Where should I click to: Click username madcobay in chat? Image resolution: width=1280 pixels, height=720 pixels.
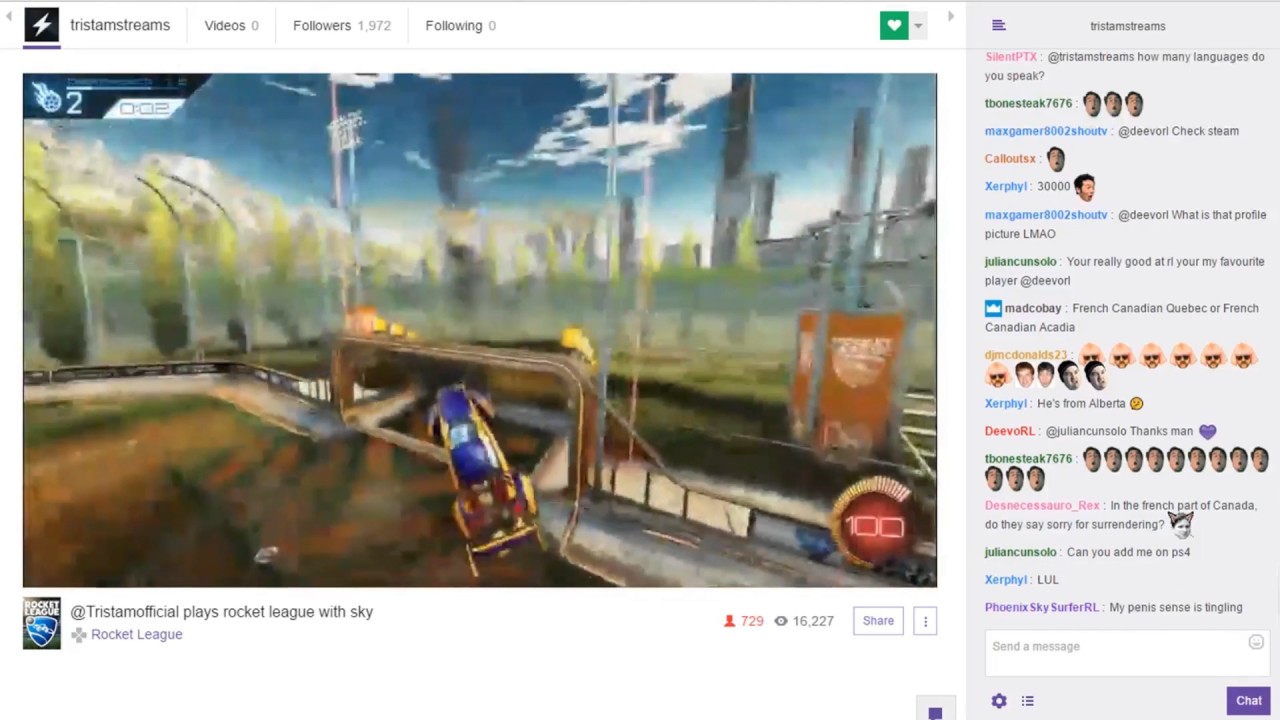pyautogui.click(x=1033, y=309)
